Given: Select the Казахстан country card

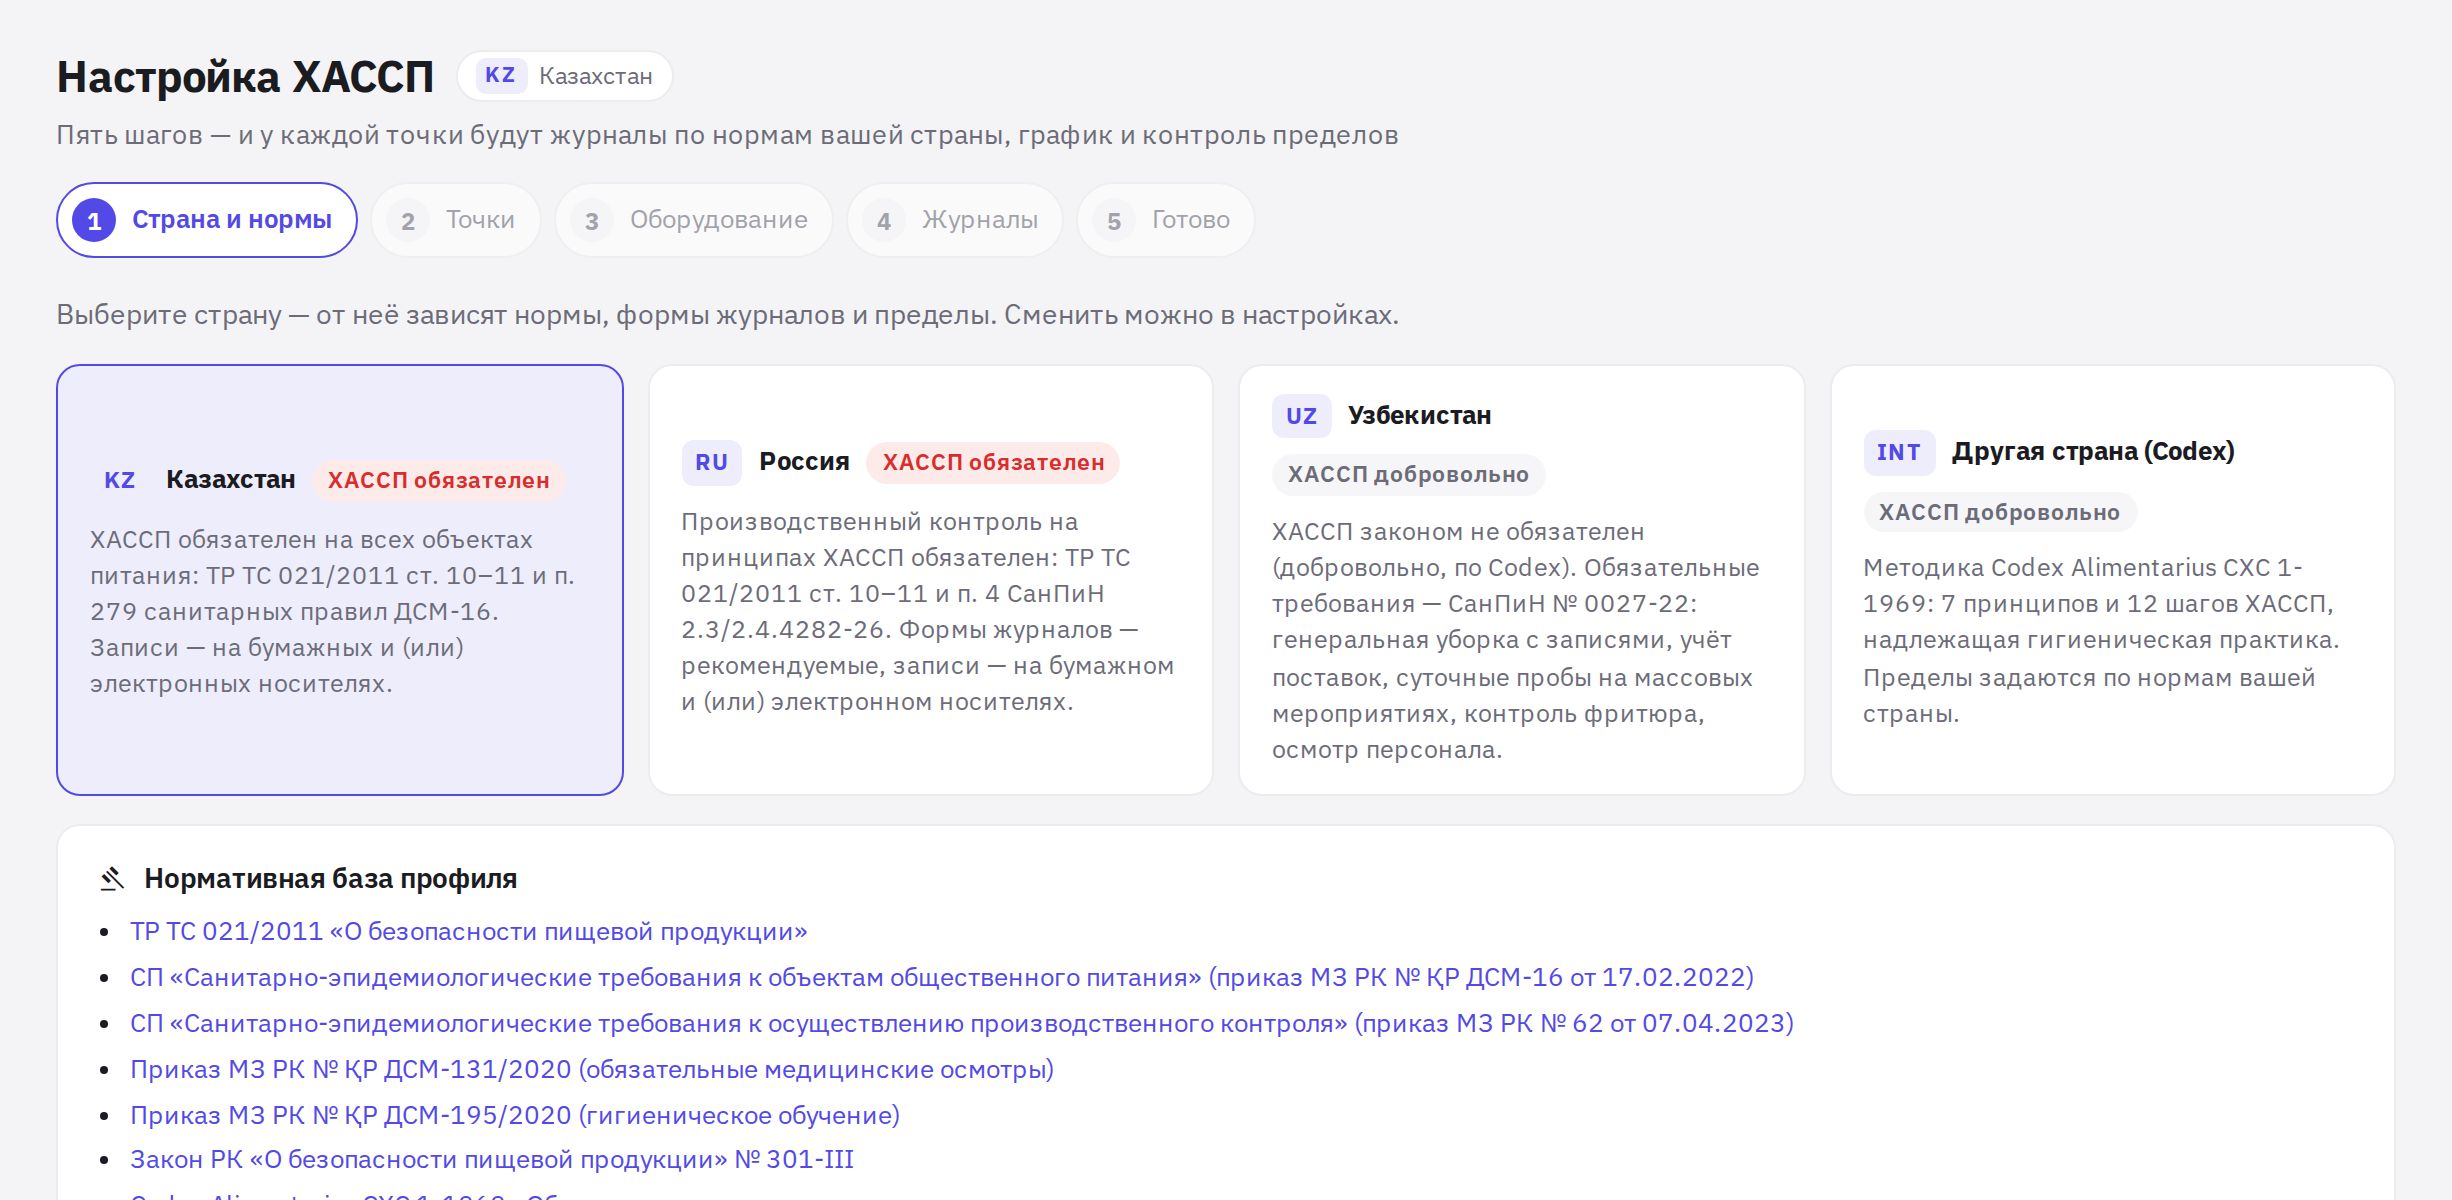Looking at the screenshot, I should 340,580.
